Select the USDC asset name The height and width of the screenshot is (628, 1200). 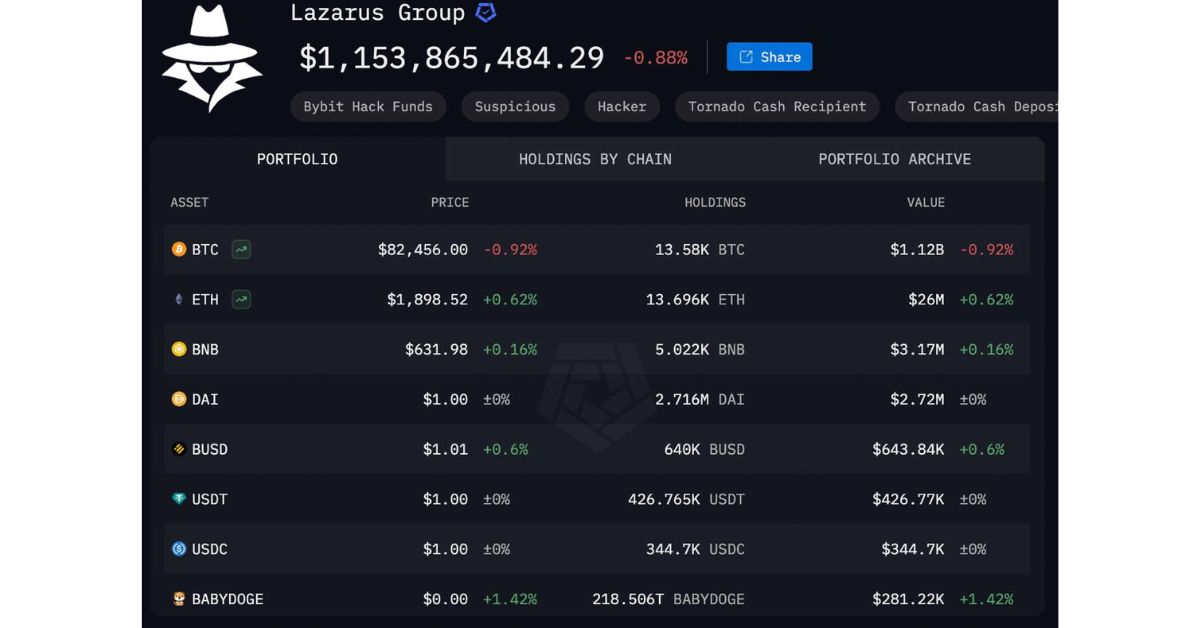tap(210, 549)
